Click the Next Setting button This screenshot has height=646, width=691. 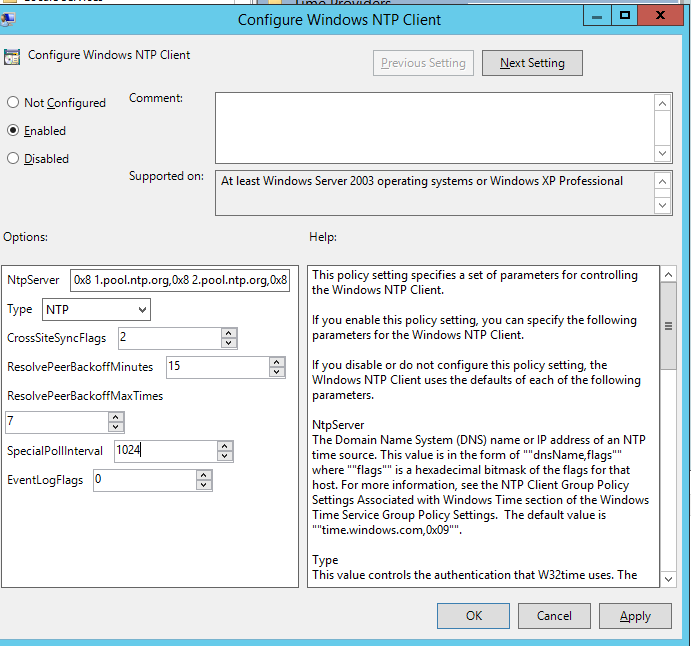pyautogui.click(x=532, y=63)
